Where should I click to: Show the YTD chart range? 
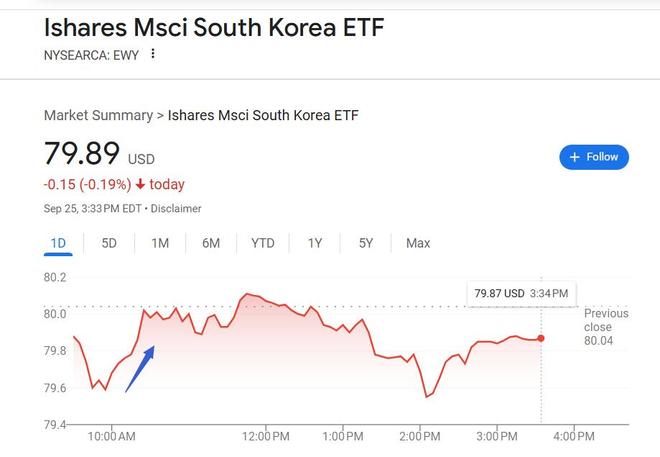(x=263, y=243)
